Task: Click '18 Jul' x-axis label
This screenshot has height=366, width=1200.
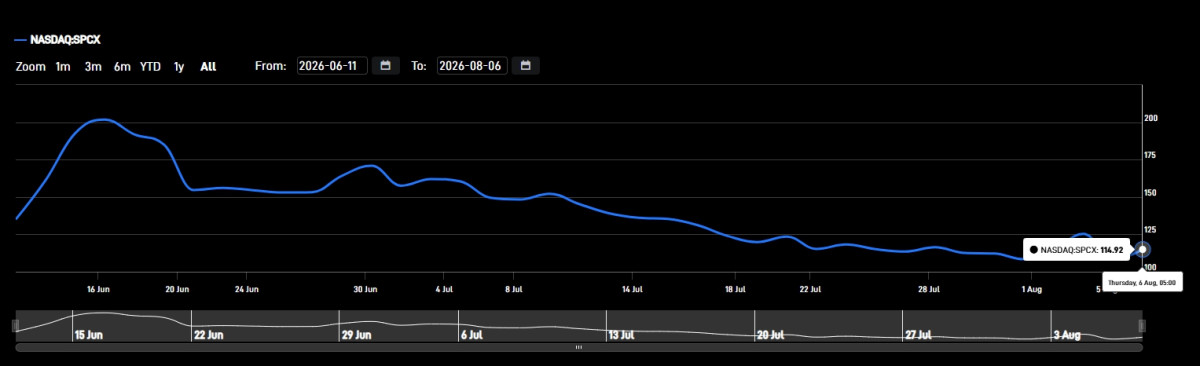Action: point(735,289)
